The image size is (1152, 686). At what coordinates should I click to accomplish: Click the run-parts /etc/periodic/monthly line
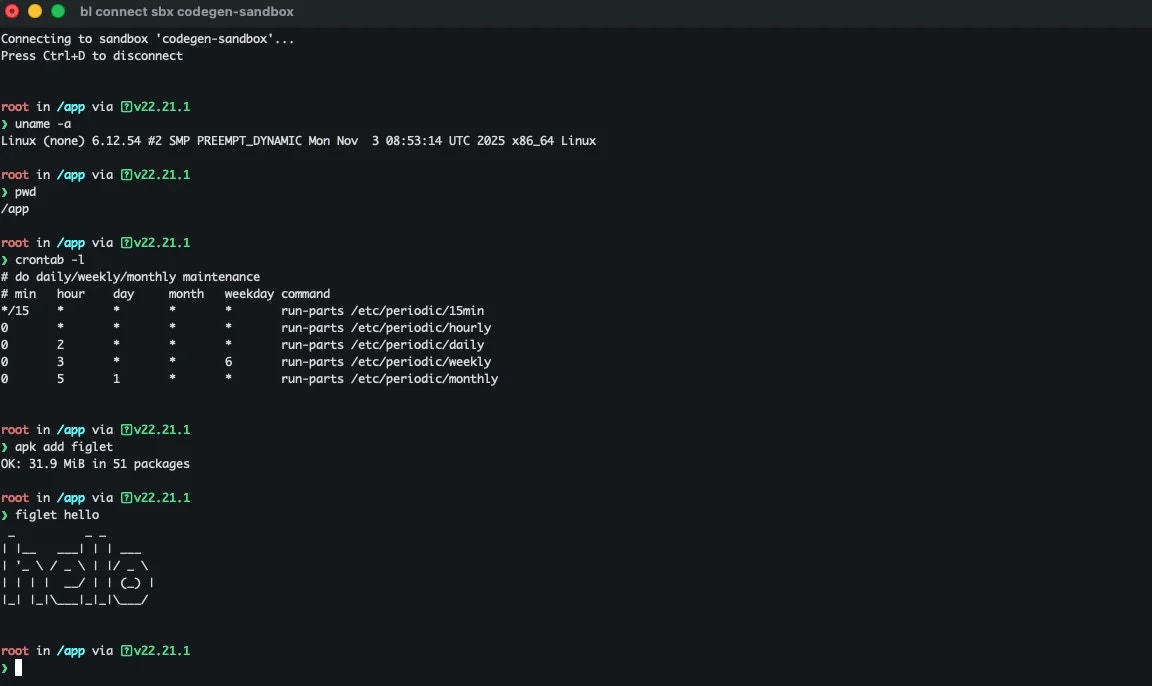coord(389,378)
